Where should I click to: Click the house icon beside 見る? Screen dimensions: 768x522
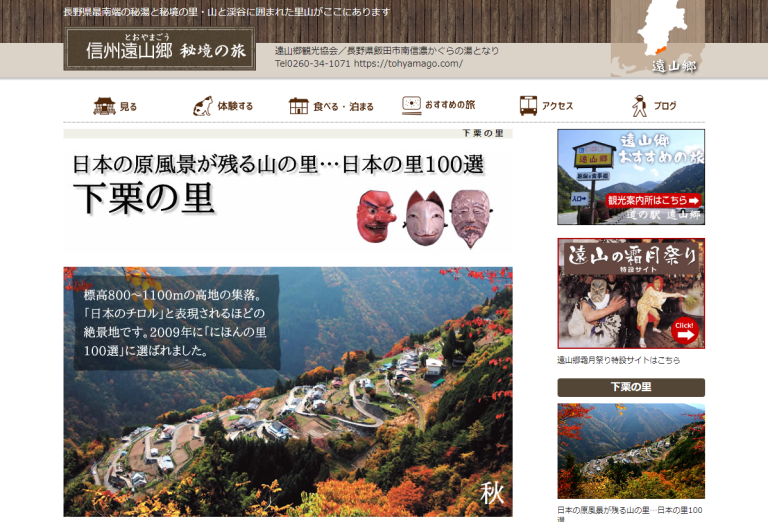[104, 106]
